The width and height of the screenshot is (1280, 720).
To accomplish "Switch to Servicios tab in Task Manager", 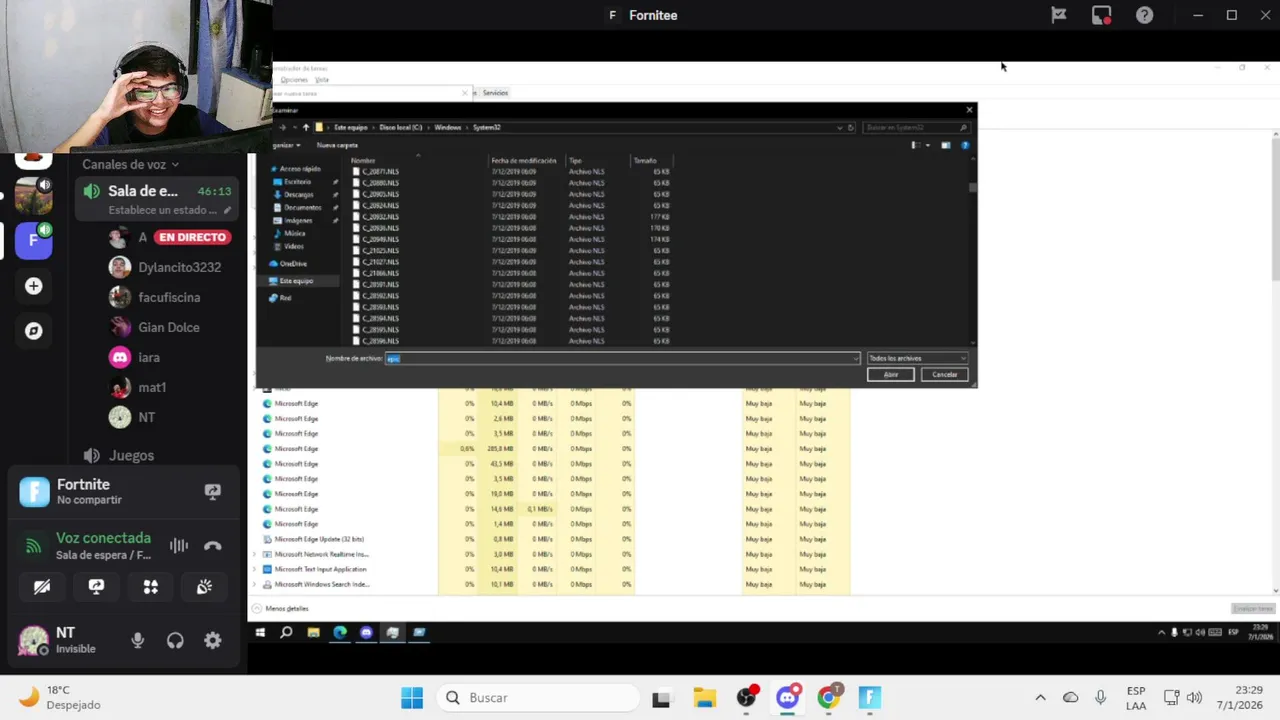I will 495,92.
